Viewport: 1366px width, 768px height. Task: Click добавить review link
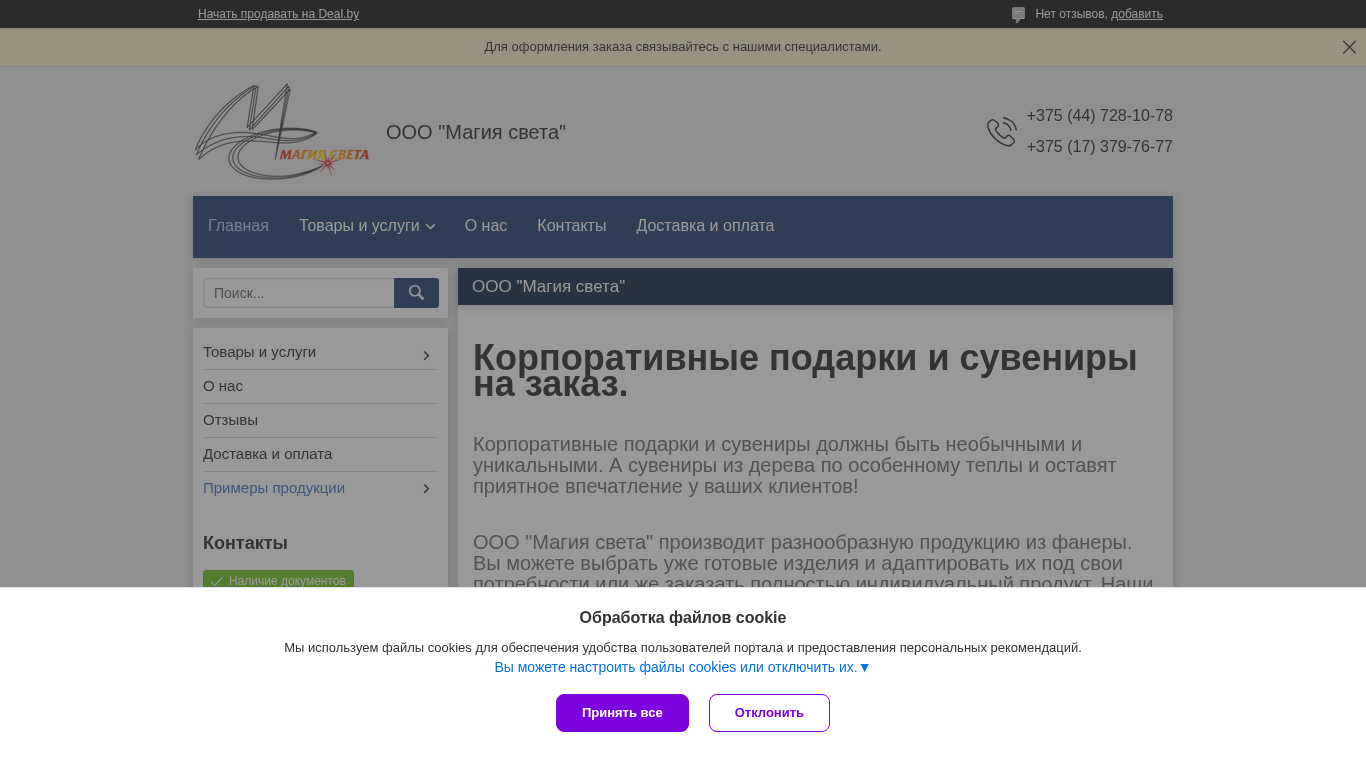point(1137,14)
